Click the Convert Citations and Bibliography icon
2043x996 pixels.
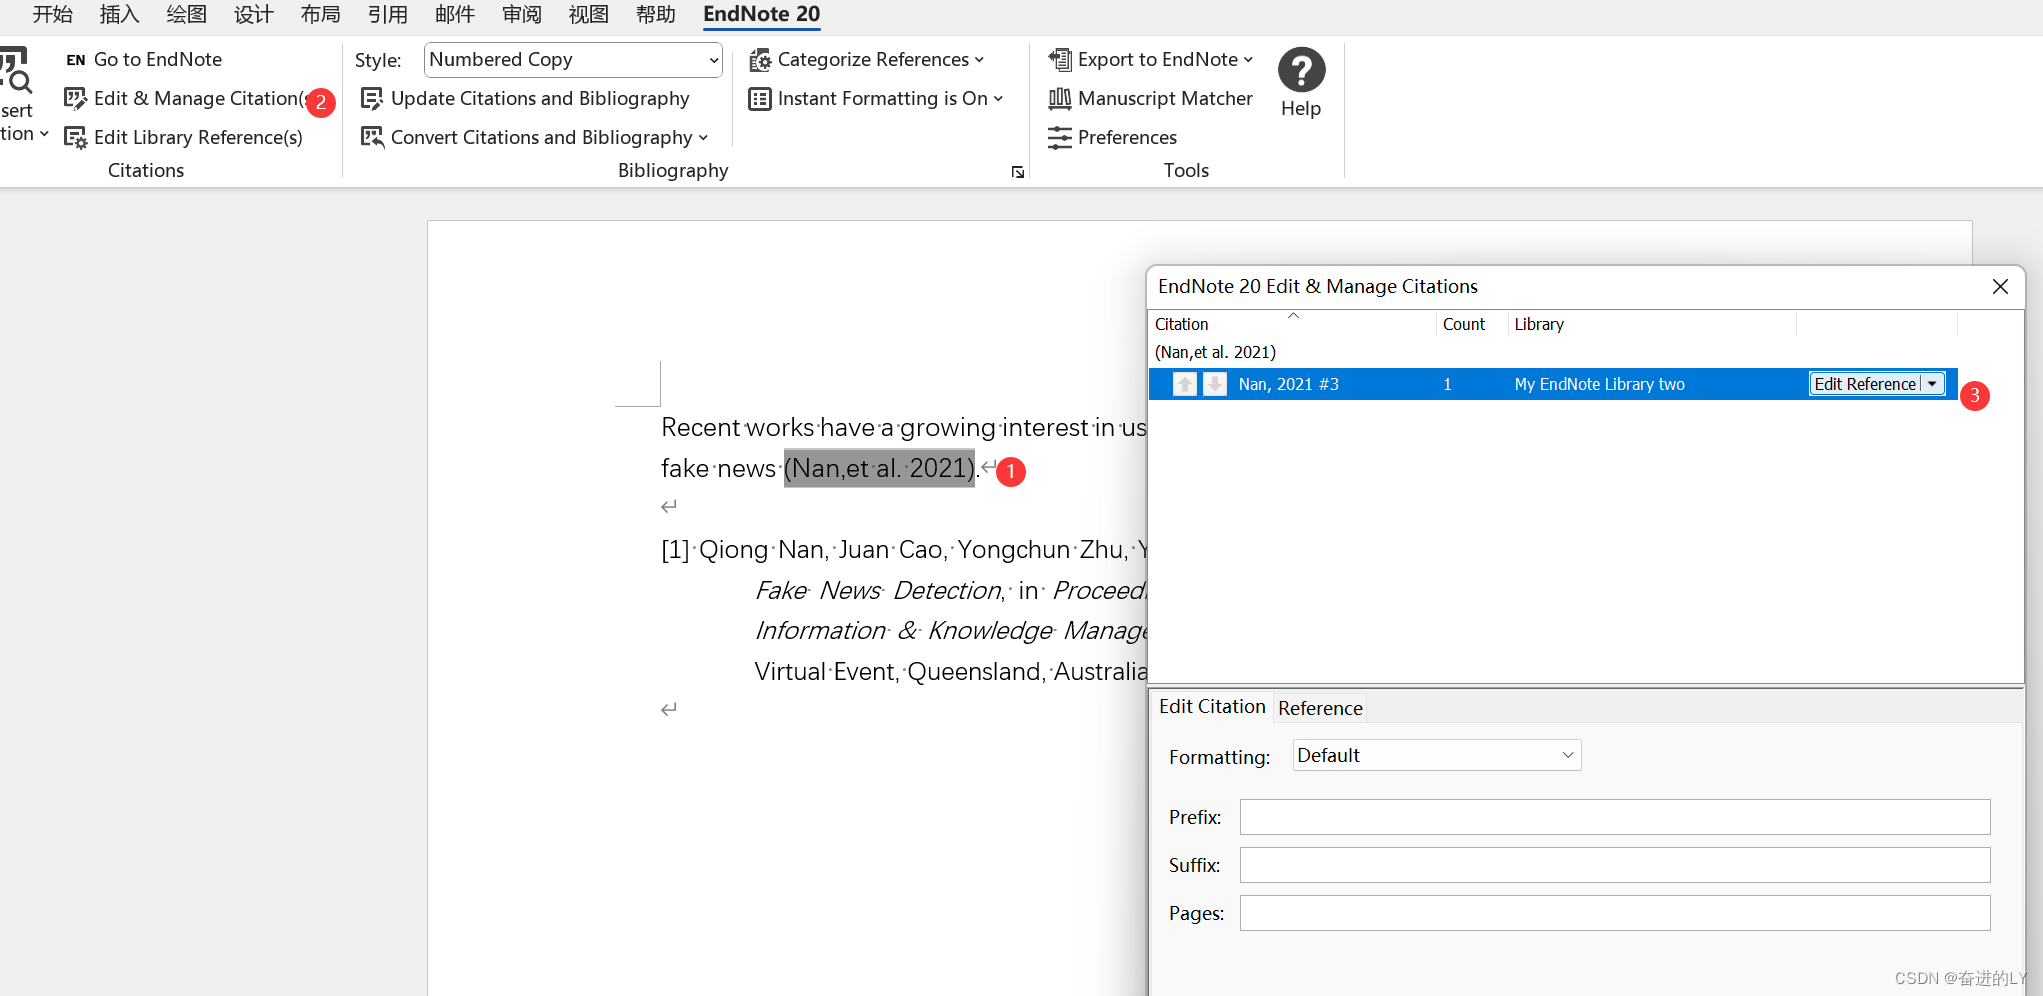372,137
